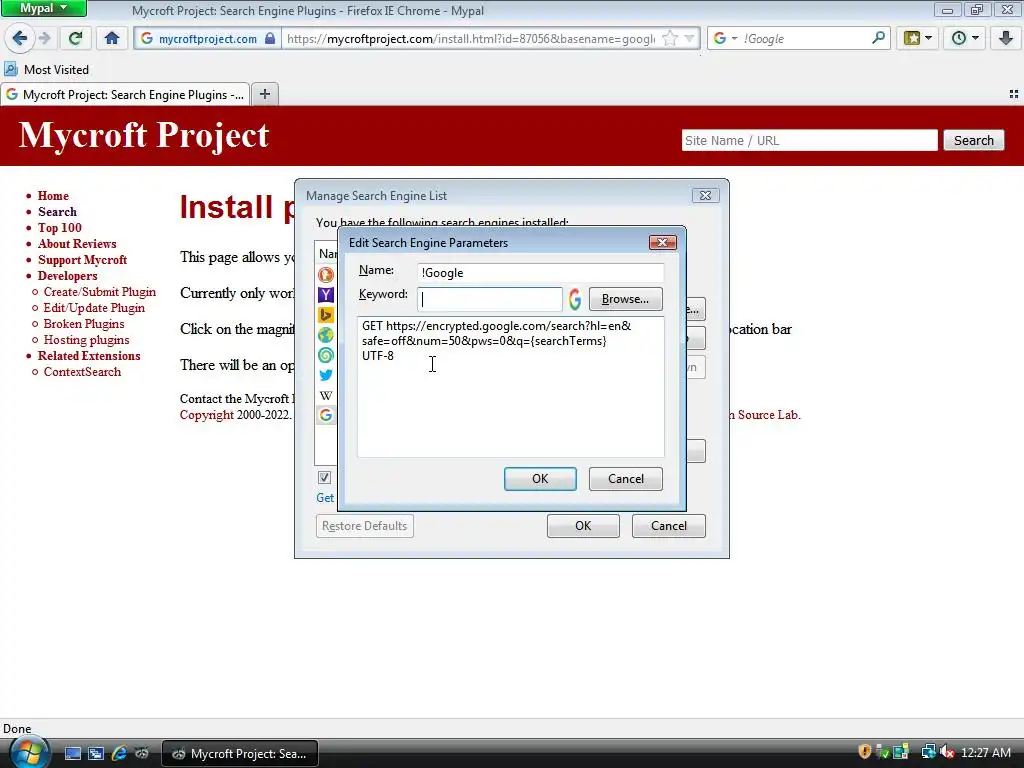The height and width of the screenshot is (768, 1024).
Task: Click Cancel in Manage Search Engine List
Action: [x=669, y=526]
